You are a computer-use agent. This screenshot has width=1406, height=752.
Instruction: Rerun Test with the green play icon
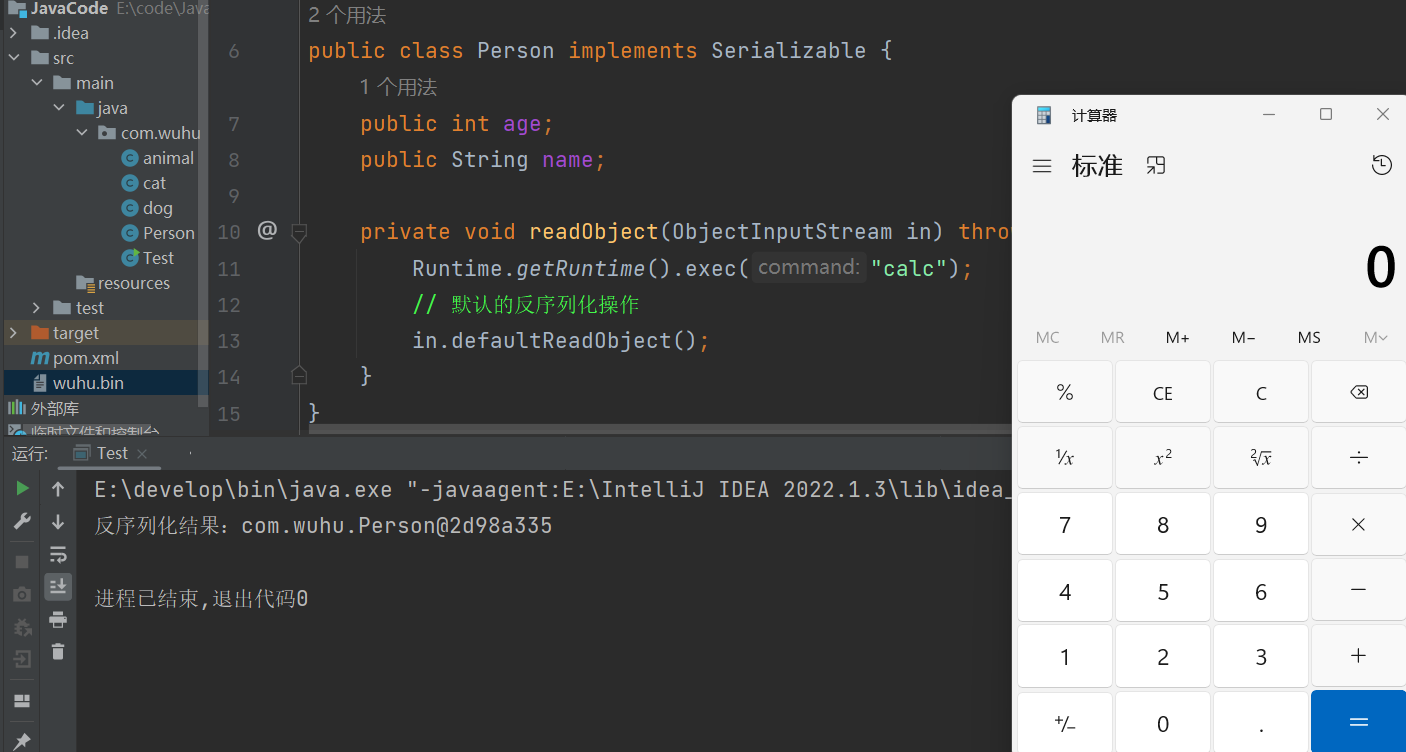pyautogui.click(x=22, y=489)
